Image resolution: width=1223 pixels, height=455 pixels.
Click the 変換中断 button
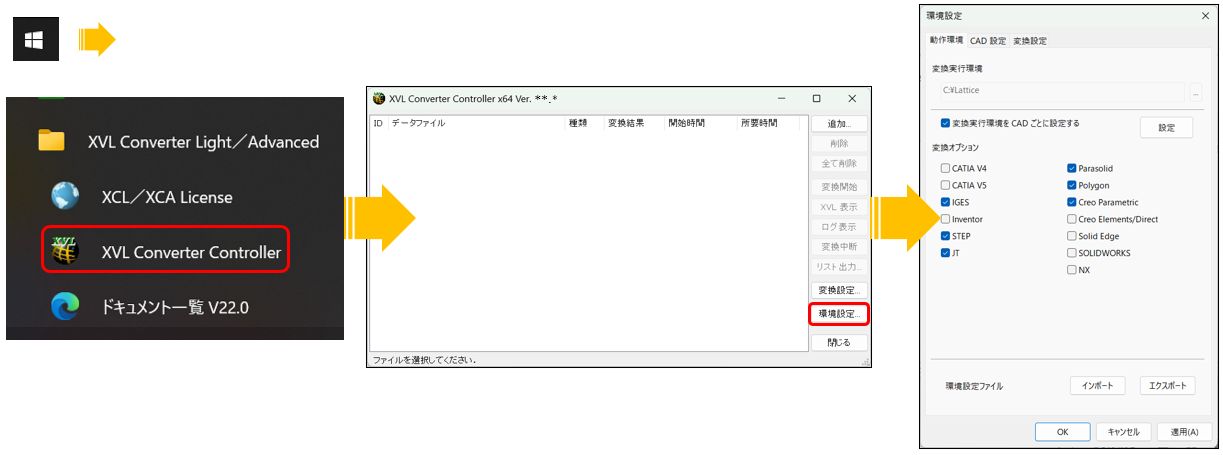coord(839,246)
